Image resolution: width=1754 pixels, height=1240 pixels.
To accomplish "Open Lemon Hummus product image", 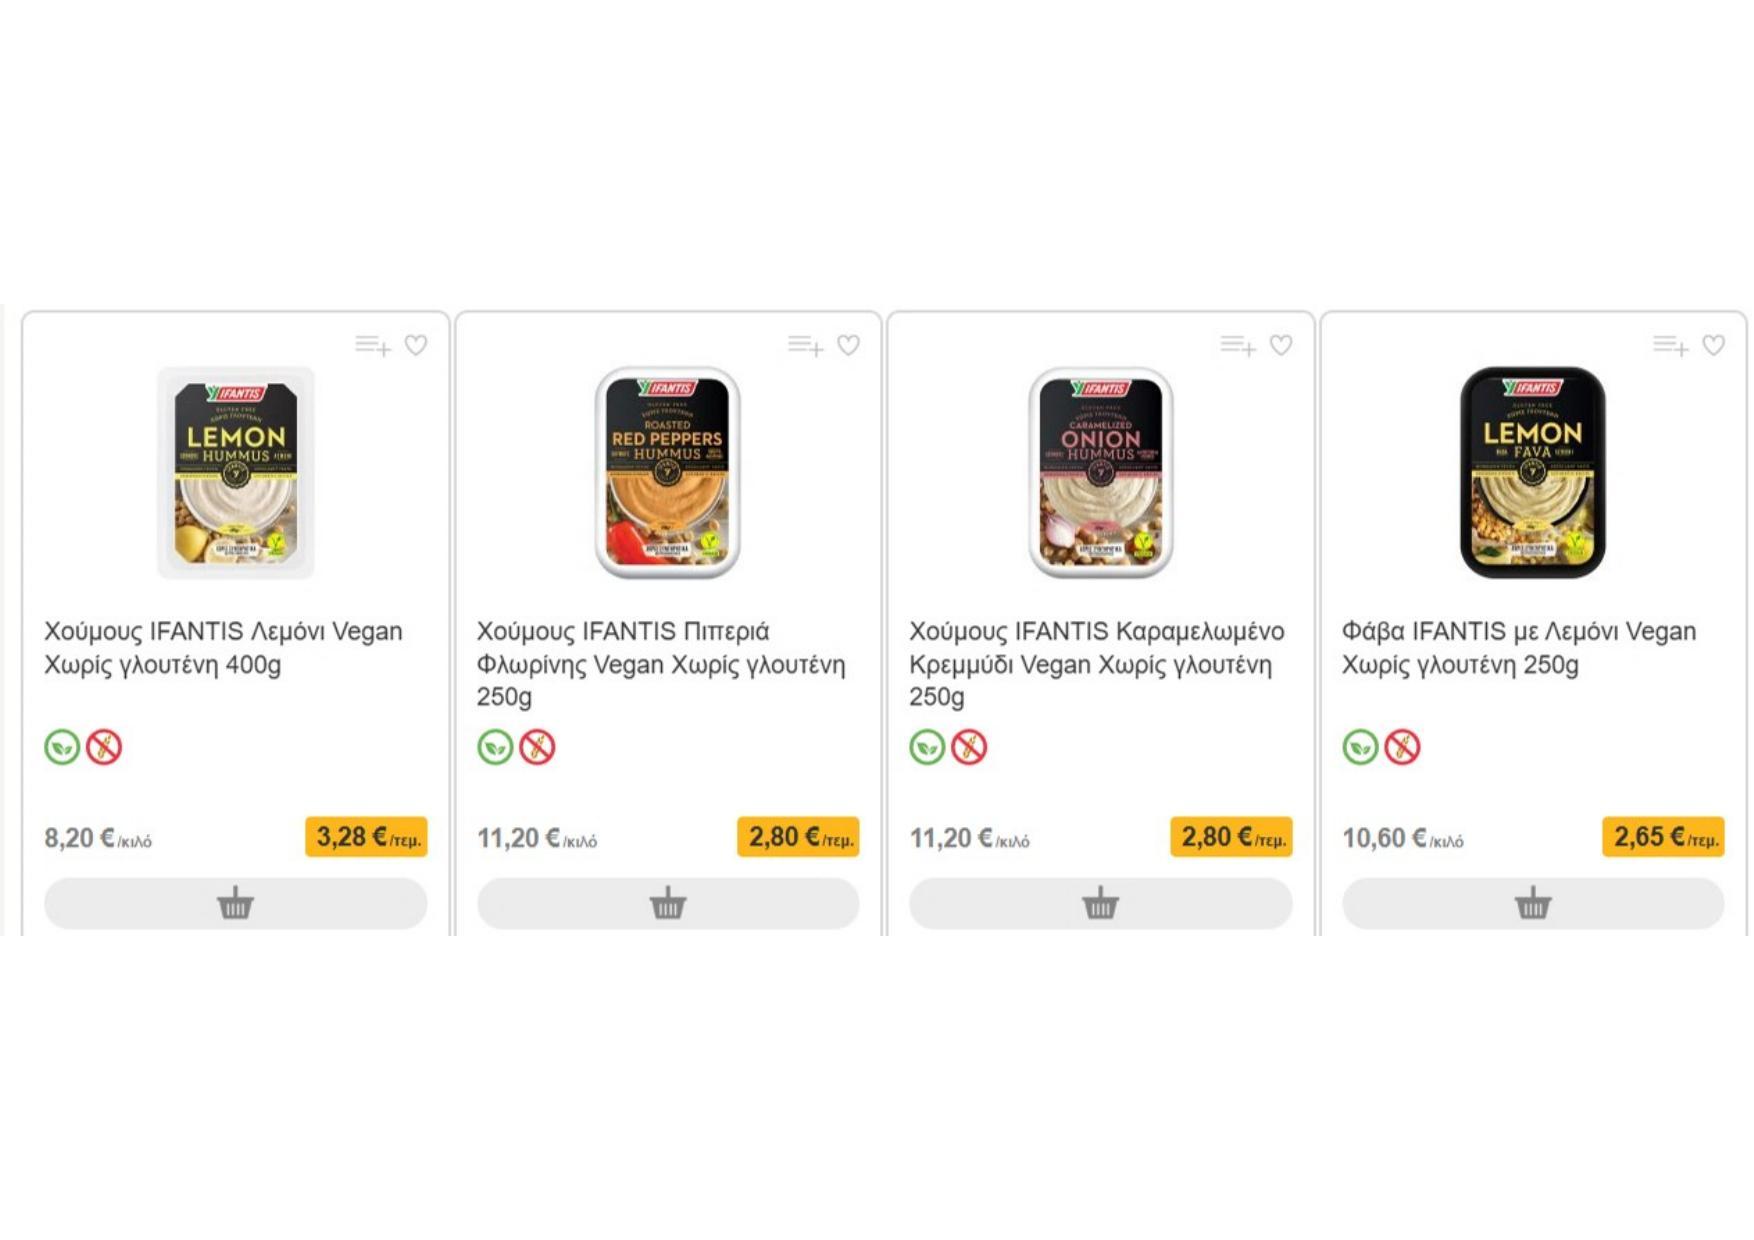I will click(x=236, y=472).
